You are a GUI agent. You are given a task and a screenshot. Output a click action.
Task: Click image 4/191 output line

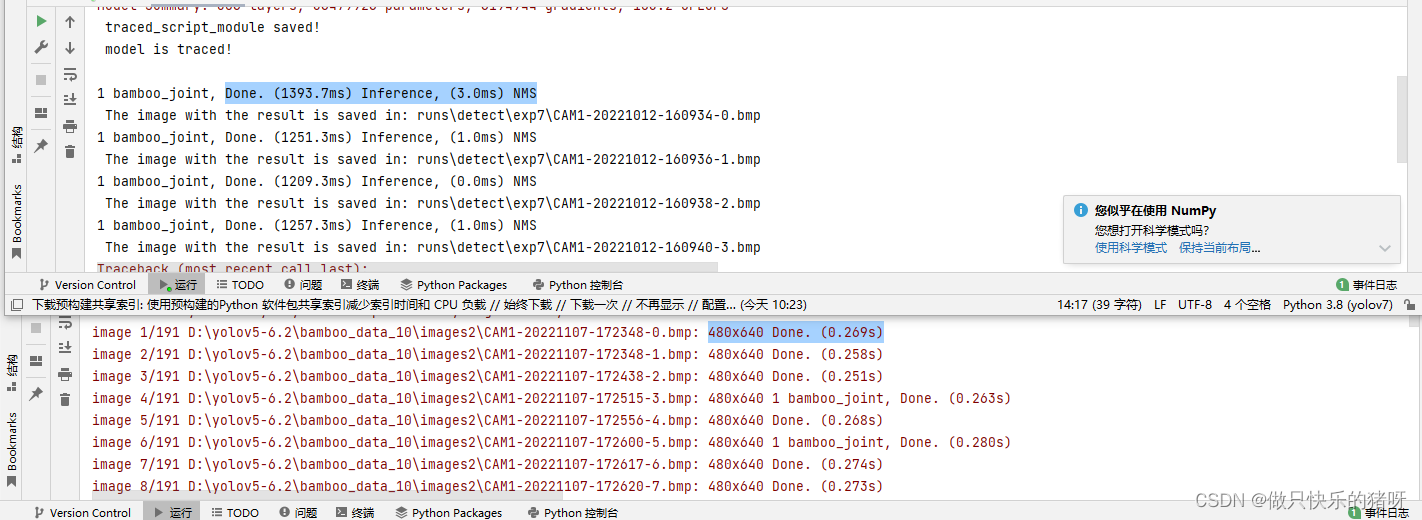coord(552,399)
